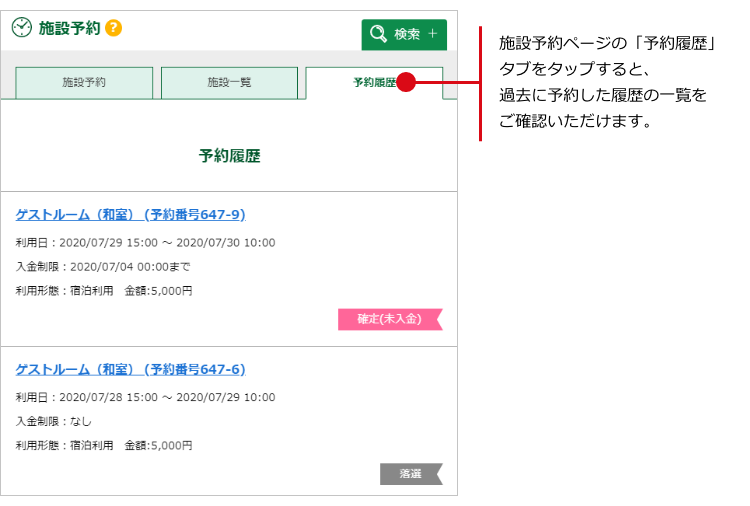Expand search with the plus icon
This screenshot has width=750, height=506.
[432, 35]
